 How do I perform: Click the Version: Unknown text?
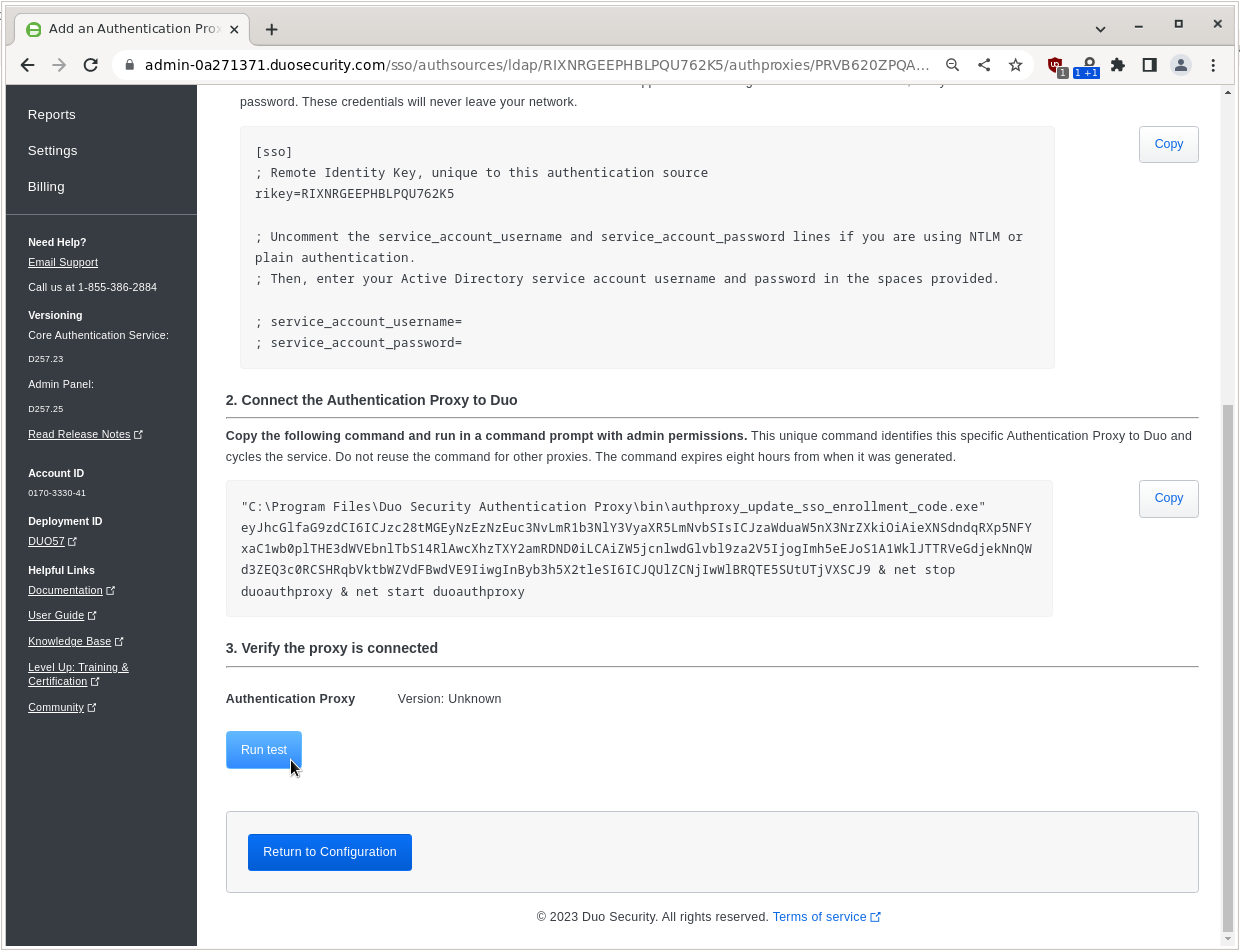pos(449,699)
